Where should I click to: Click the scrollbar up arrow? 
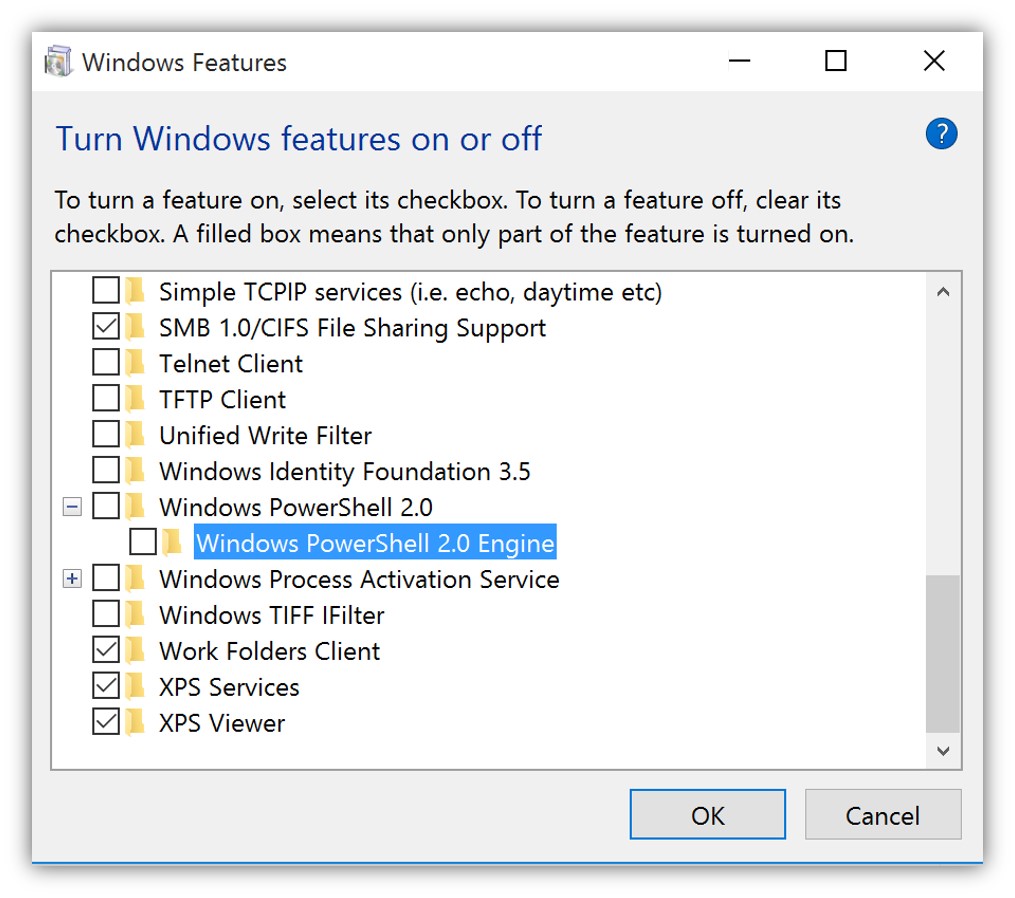point(943,292)
